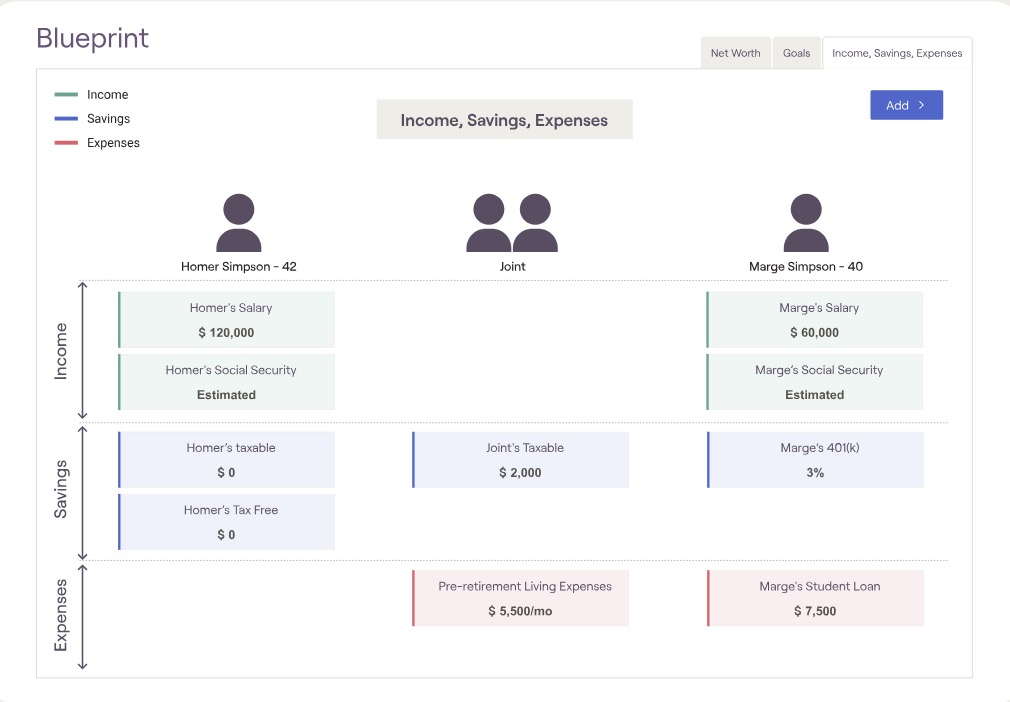Click the blue Savings legend line
Viewport: 1010px width, 702px height.
pos(66,119)
